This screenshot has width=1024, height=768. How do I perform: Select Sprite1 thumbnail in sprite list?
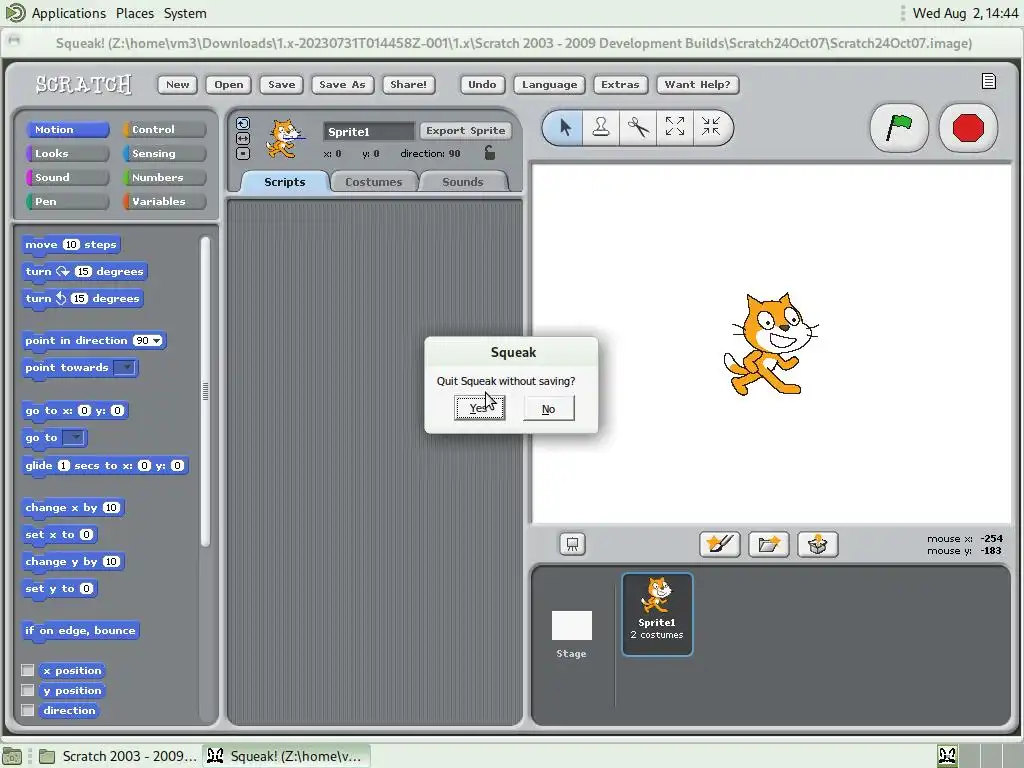(657, 614)
